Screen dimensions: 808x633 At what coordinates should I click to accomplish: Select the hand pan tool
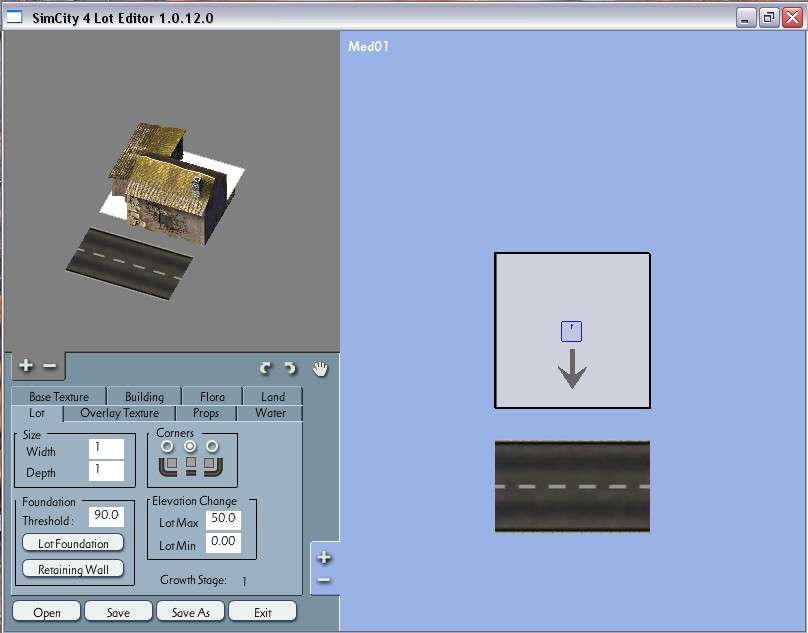click(320, 369)
